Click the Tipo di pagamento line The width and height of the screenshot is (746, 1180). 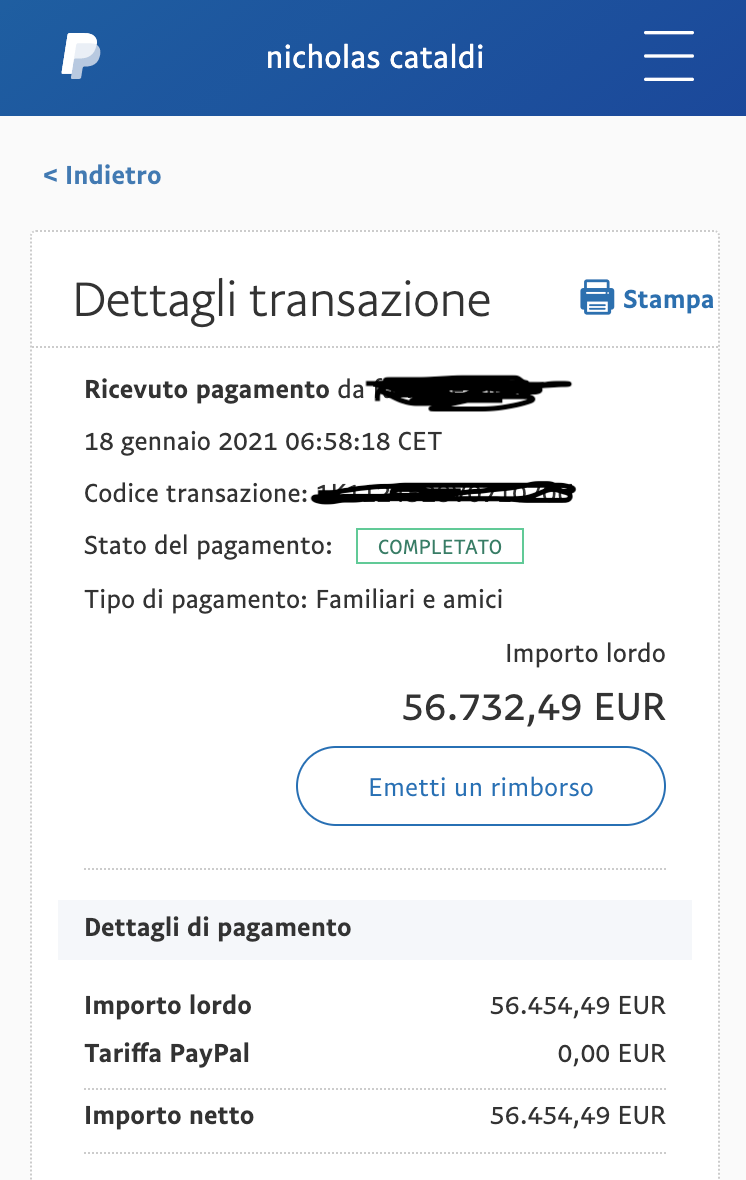coord(294,600)
